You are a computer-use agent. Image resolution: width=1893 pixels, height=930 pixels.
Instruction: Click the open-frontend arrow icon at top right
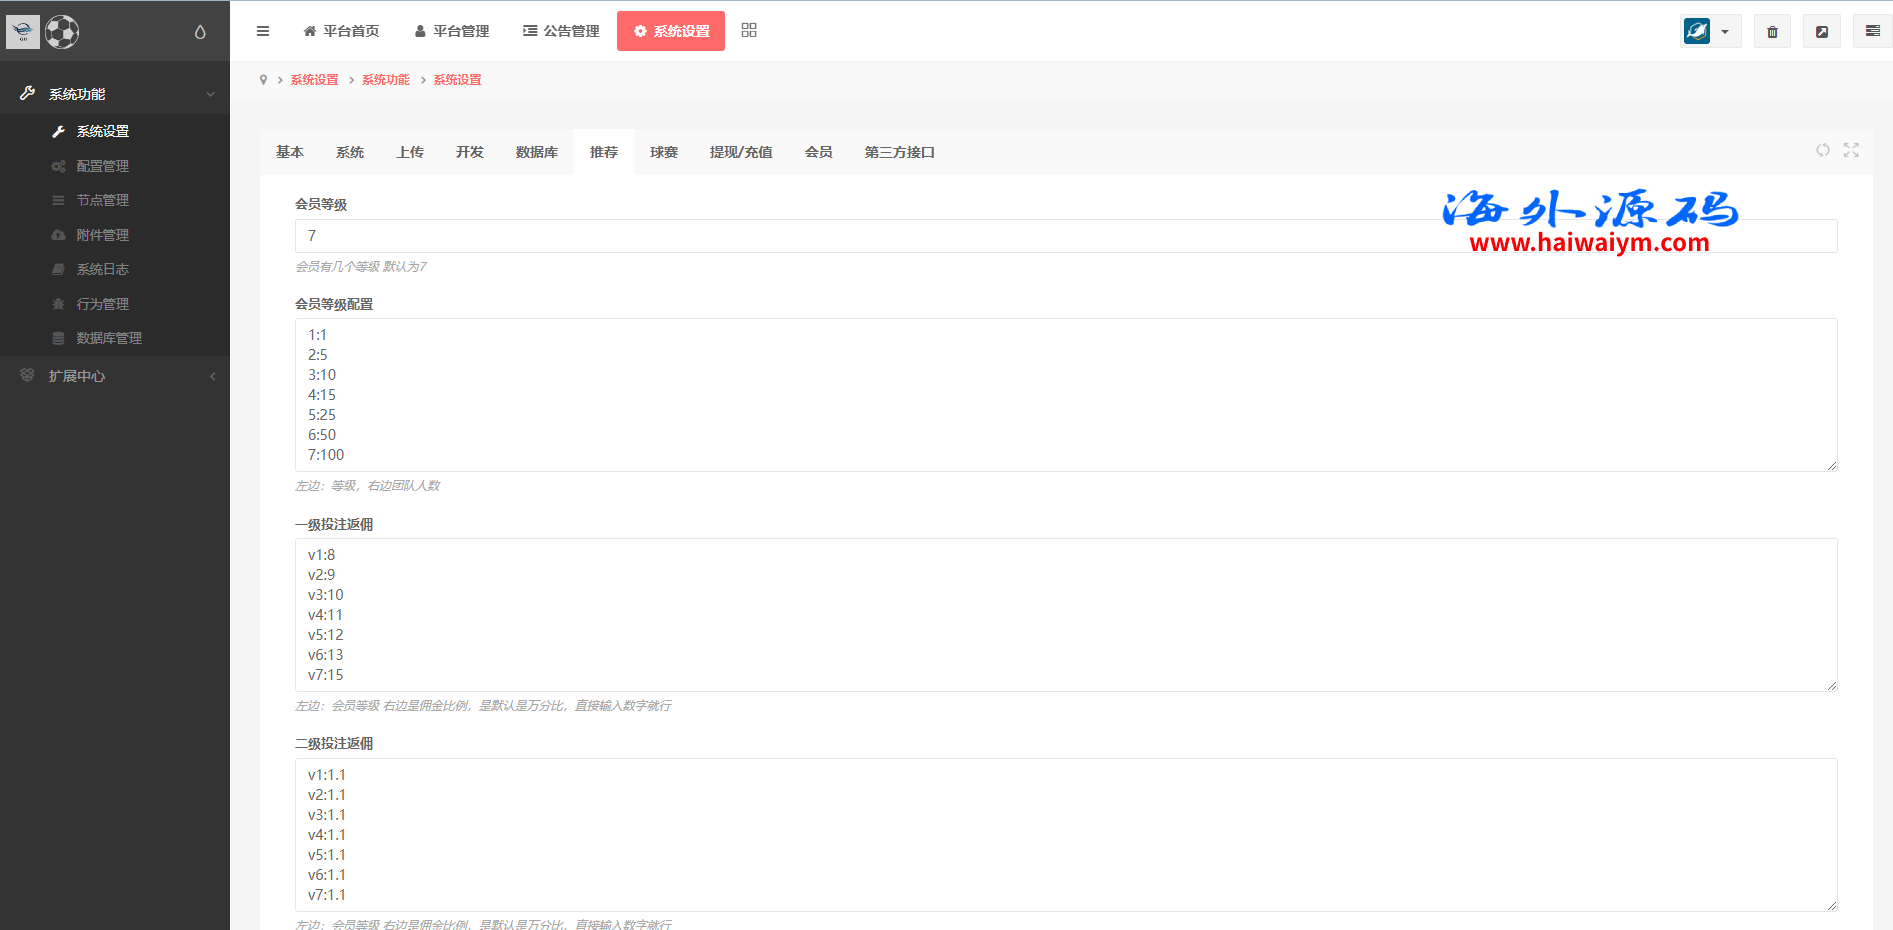tap(1822, 32)
